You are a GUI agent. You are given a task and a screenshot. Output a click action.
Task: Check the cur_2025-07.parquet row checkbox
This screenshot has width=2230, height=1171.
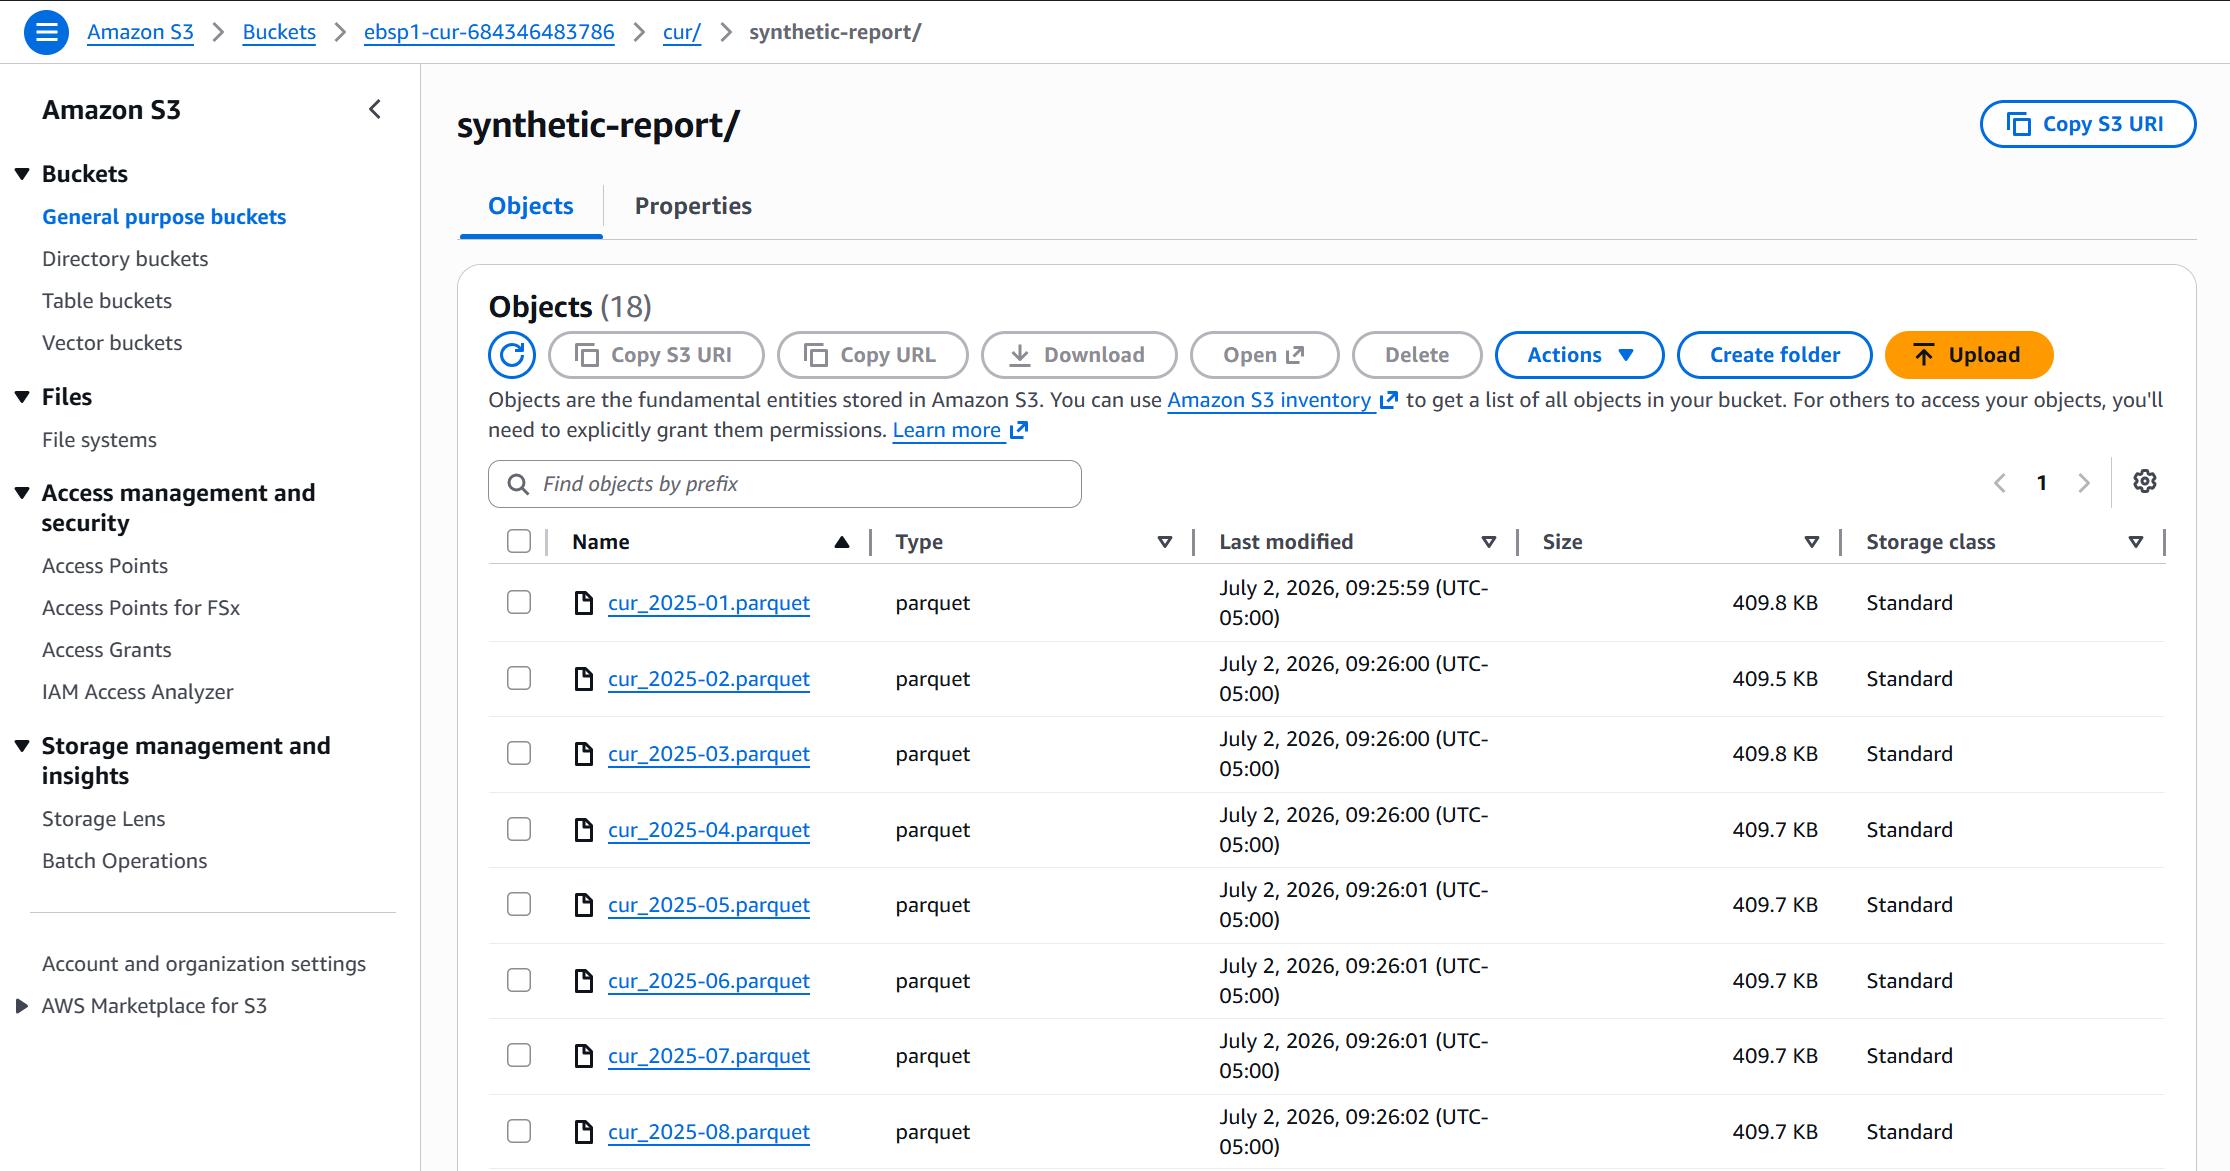coord(519,1055)
